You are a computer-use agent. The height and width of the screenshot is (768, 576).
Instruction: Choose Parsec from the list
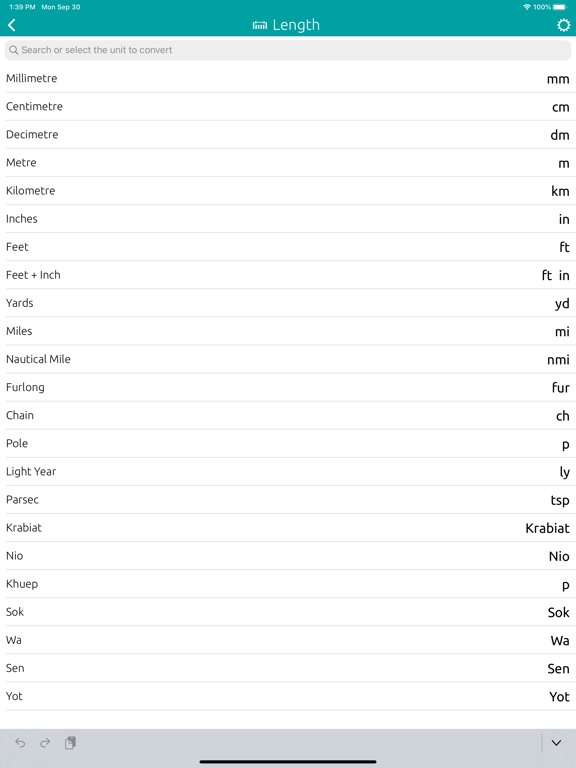pyautogui.click(x=288, y=500)
